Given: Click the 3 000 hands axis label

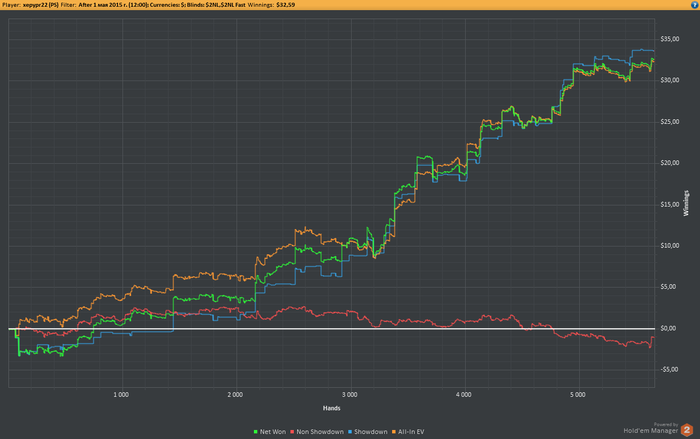Looking at the screenshot, I should point(350,395).
